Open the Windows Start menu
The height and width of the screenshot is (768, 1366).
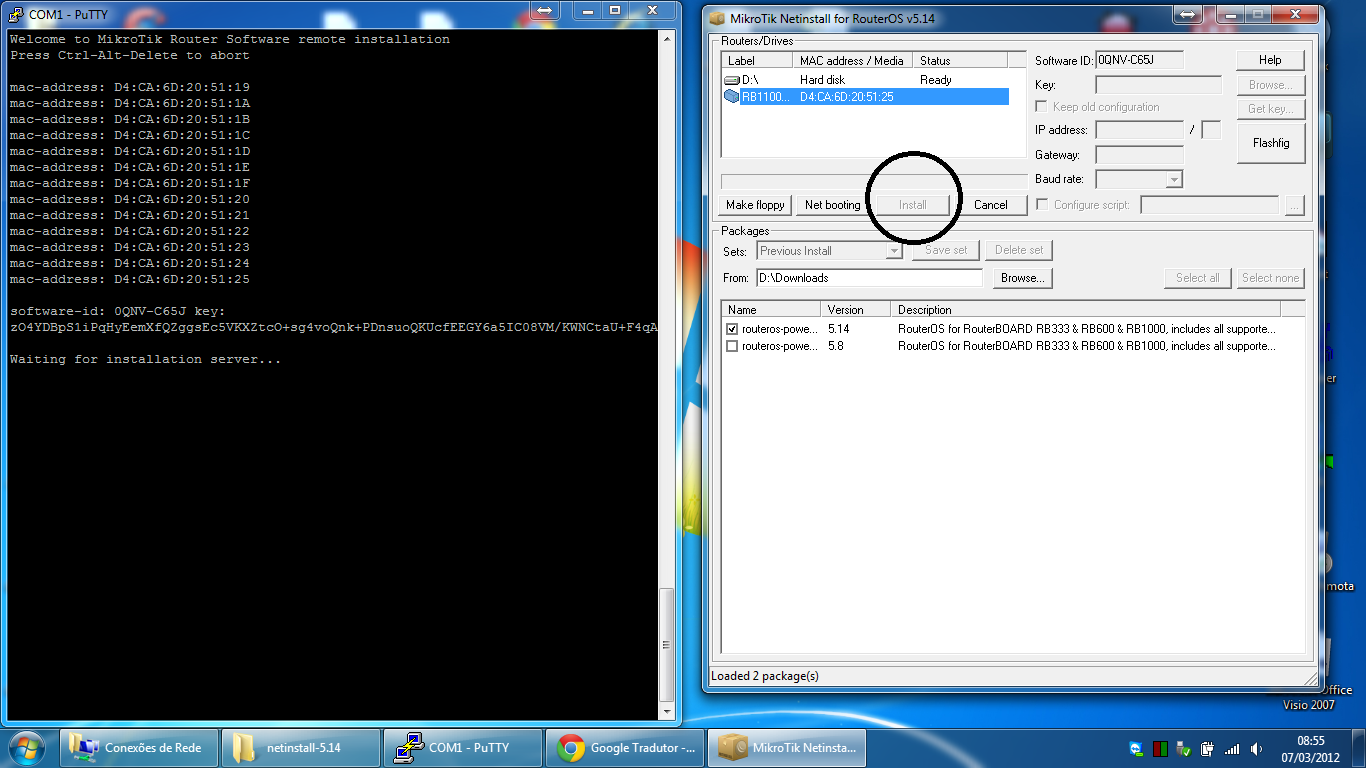26,747
